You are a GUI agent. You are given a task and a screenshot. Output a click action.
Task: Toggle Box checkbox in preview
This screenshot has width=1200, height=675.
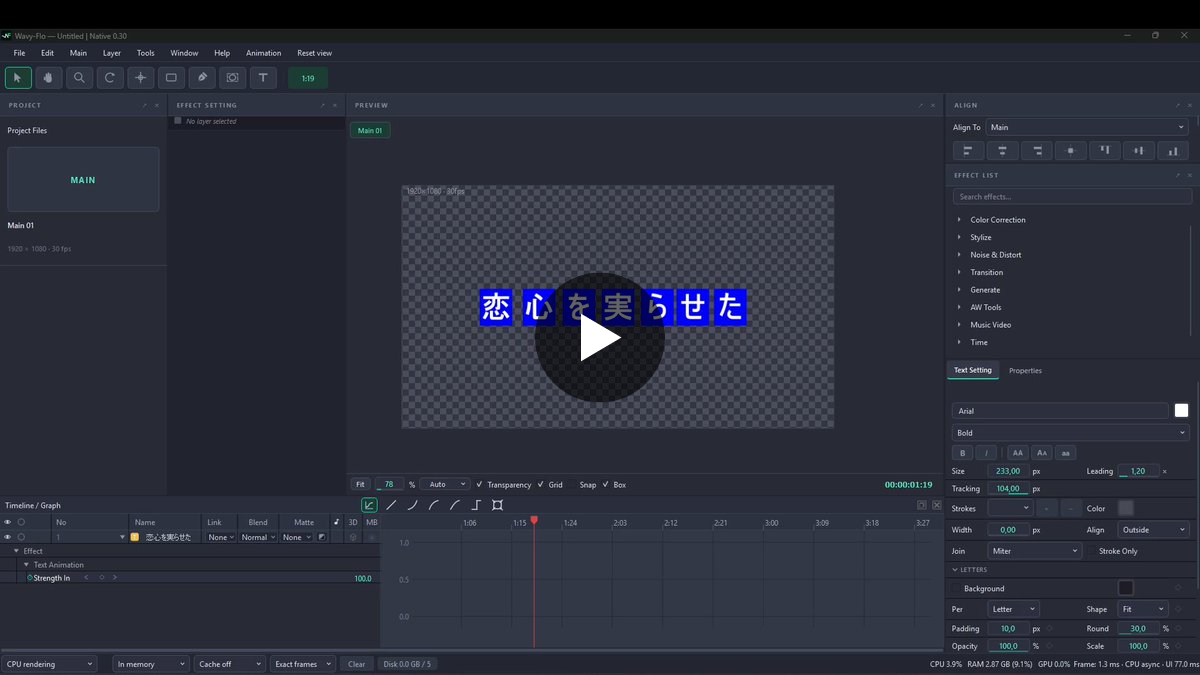(x=605, y=484)
